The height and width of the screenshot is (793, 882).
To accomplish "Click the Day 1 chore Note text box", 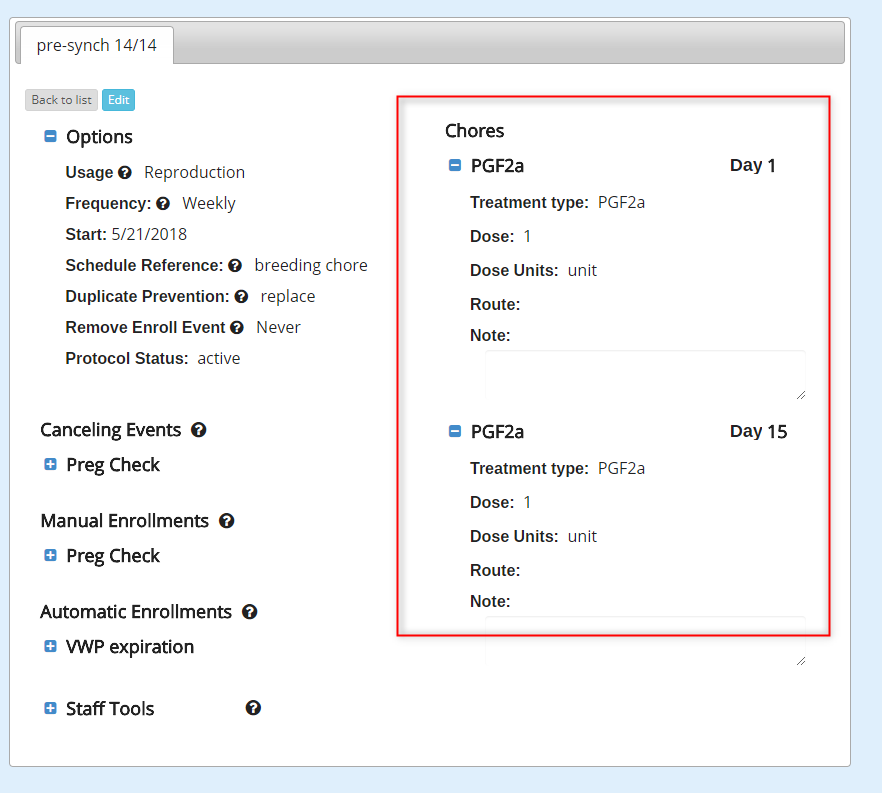I will click(x=645, y=375).
